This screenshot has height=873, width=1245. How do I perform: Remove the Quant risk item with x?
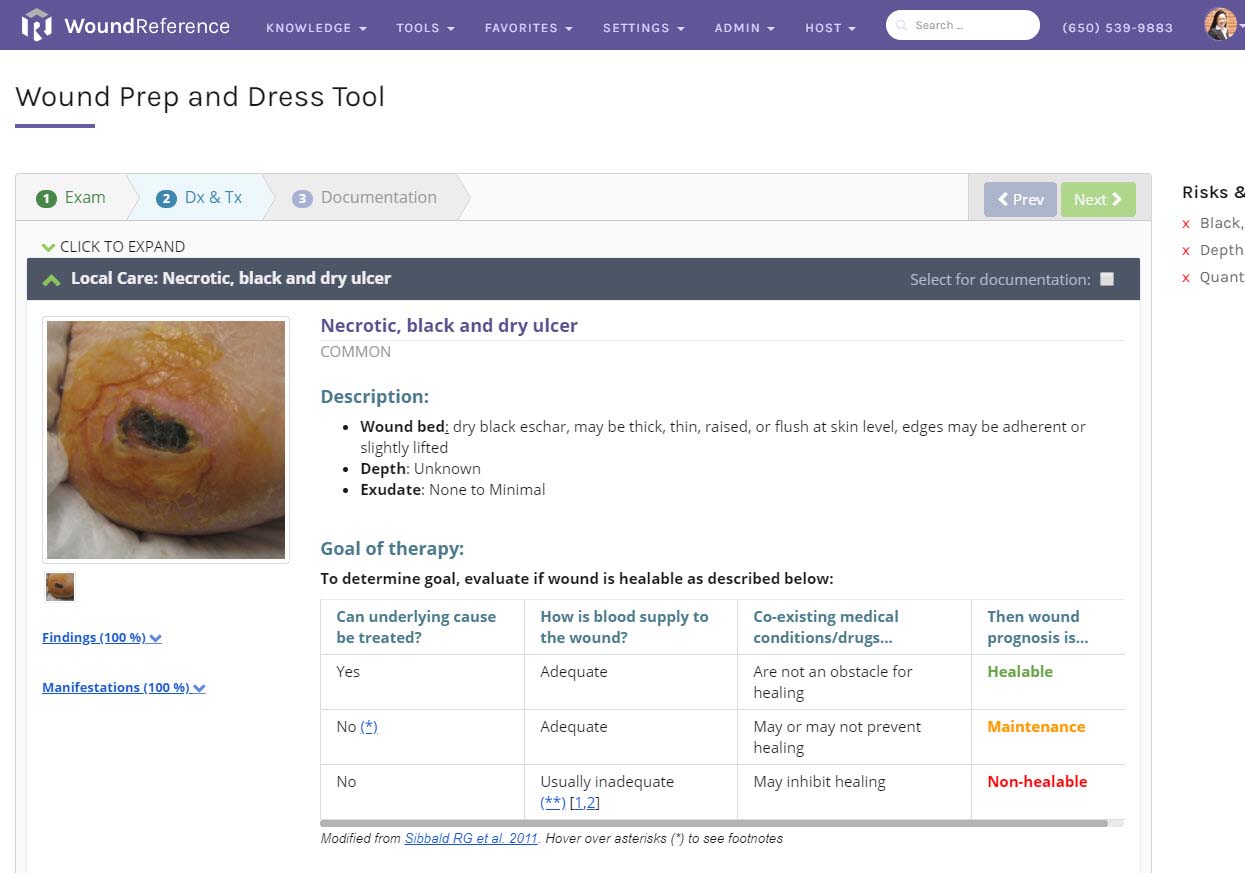tap(1186, 278)
